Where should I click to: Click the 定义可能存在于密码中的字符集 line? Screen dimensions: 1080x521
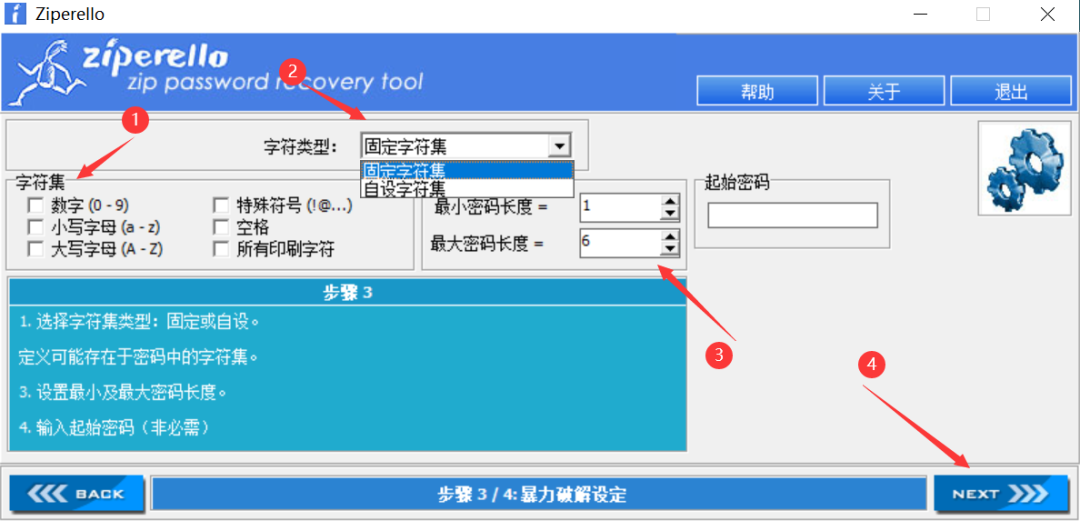[137, 357]
